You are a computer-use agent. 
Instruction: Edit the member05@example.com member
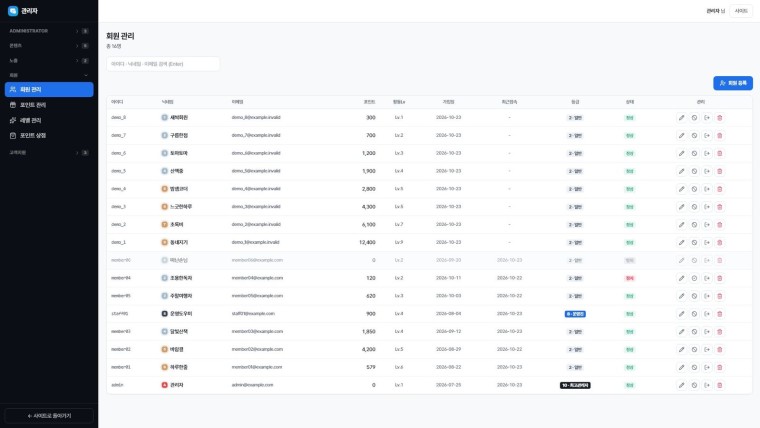(x=681, y=296)
